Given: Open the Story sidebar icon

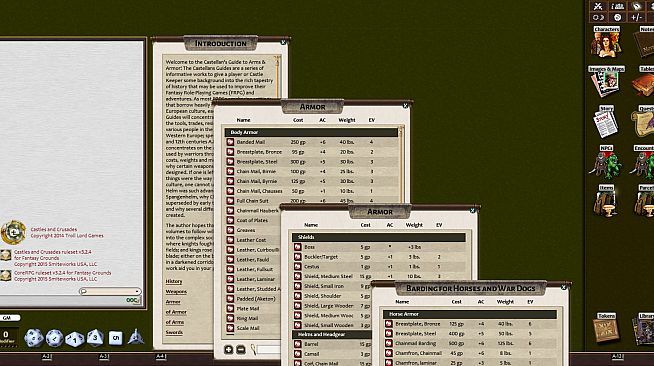Looking at the screenshot, I should (606, 121).
